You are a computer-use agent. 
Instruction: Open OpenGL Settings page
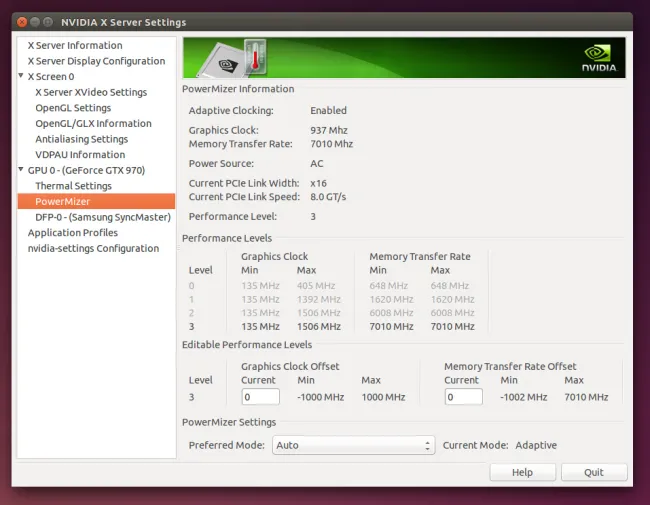click(73, 108)
